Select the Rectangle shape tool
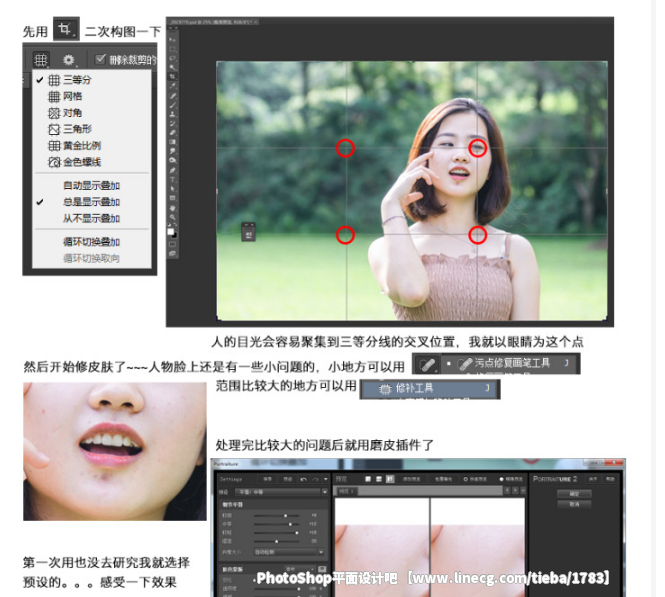This screenshot has height=597, width=665. click(173, 198)
